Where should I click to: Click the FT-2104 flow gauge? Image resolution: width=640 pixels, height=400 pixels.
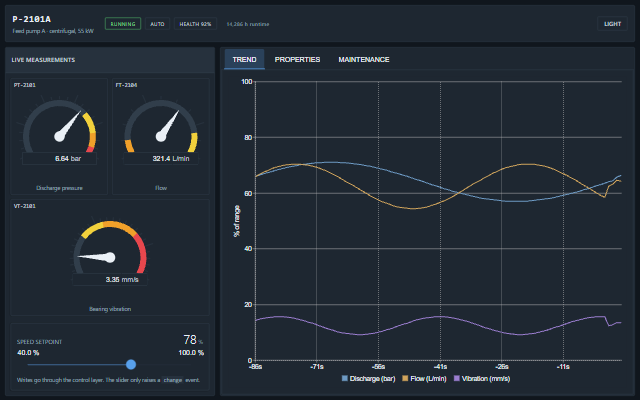tap(161, 130)
